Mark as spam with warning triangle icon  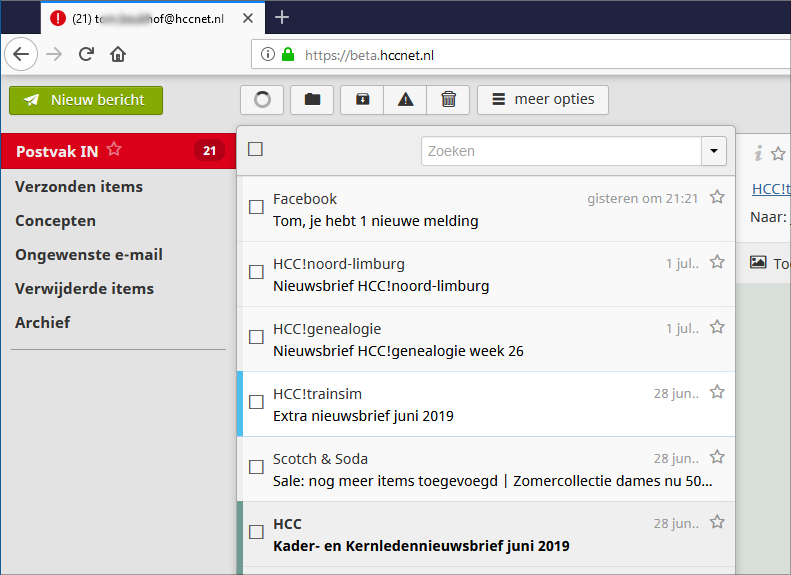pos(405,100)
